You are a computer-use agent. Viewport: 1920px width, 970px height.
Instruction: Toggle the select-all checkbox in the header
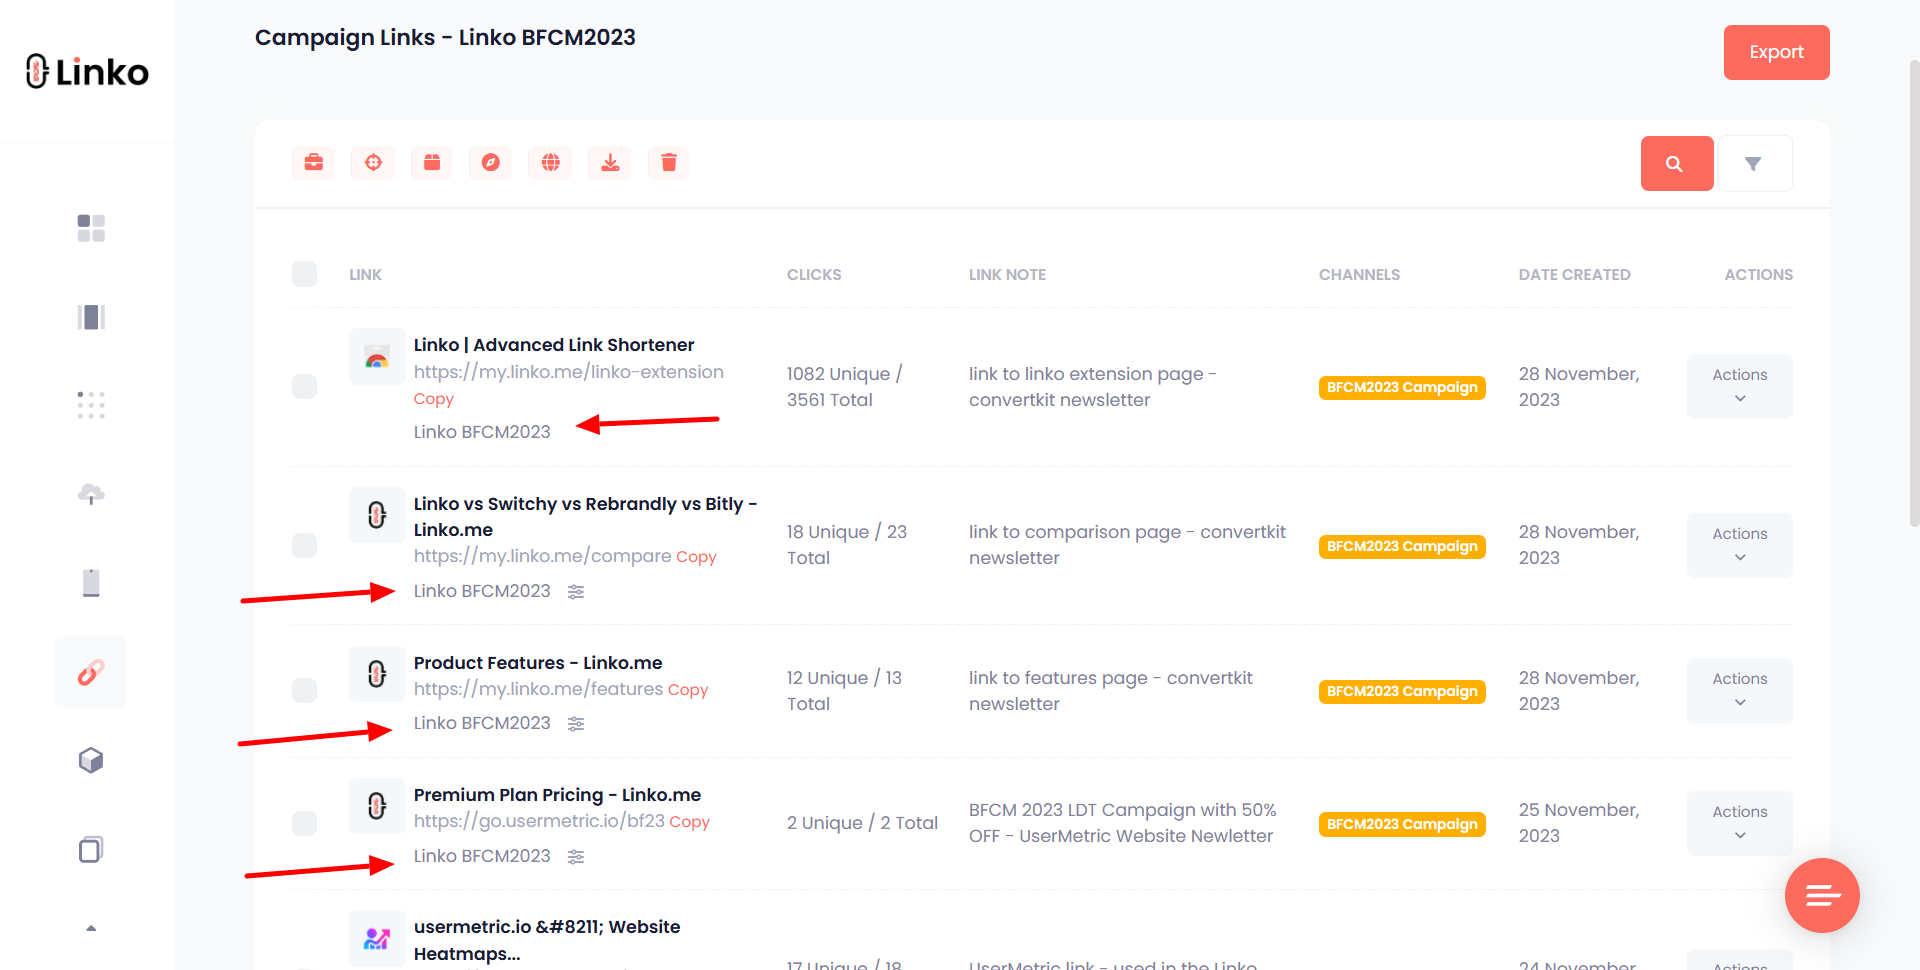304,274
